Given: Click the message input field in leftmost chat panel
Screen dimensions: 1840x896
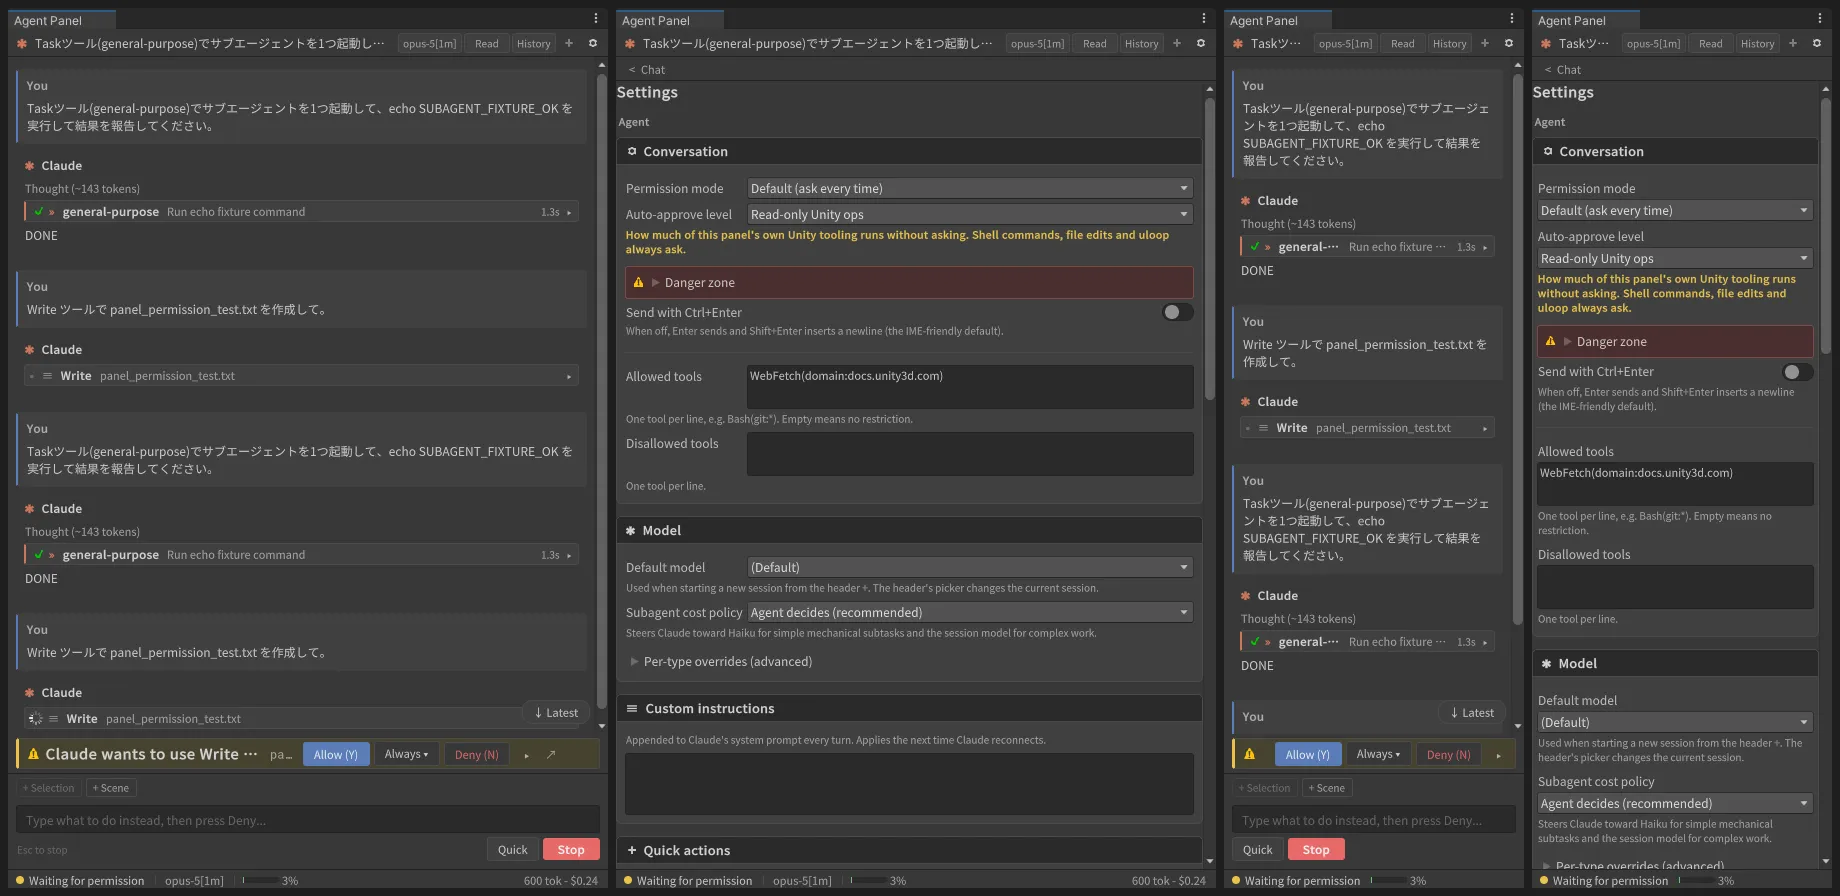Looking at the screenshot, I should (308, 820).
